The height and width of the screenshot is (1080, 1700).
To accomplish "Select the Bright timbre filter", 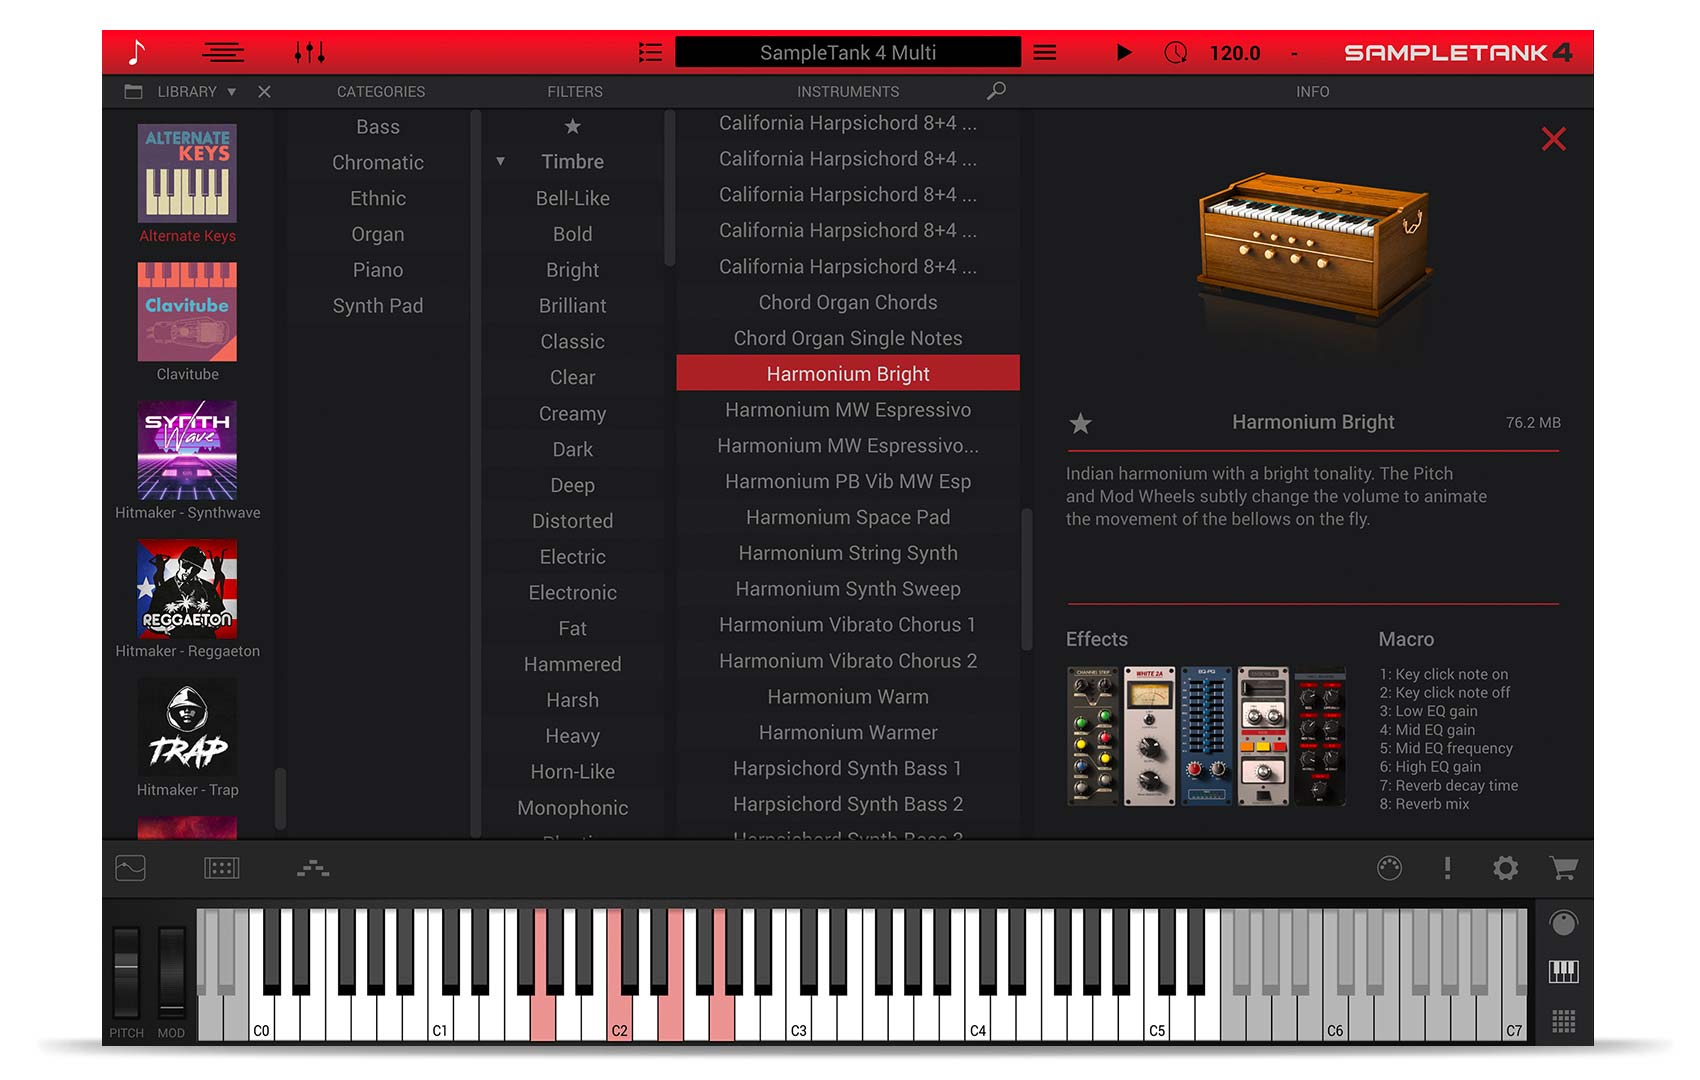I will click(x=572, y=270).
